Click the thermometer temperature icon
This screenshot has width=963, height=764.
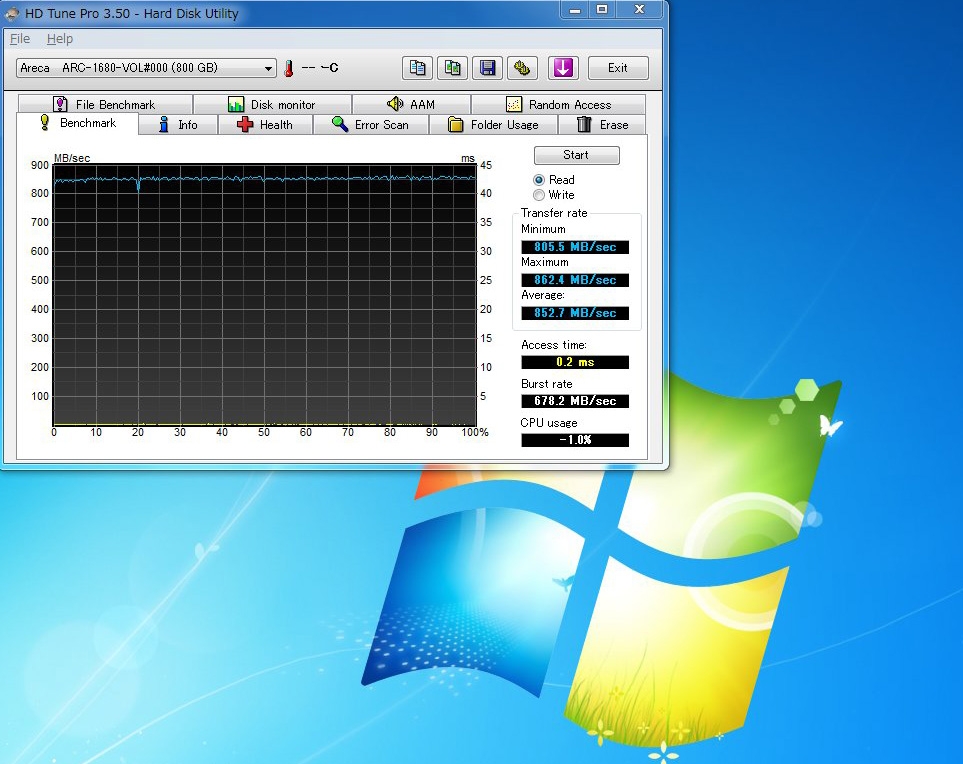click(289, 68)
